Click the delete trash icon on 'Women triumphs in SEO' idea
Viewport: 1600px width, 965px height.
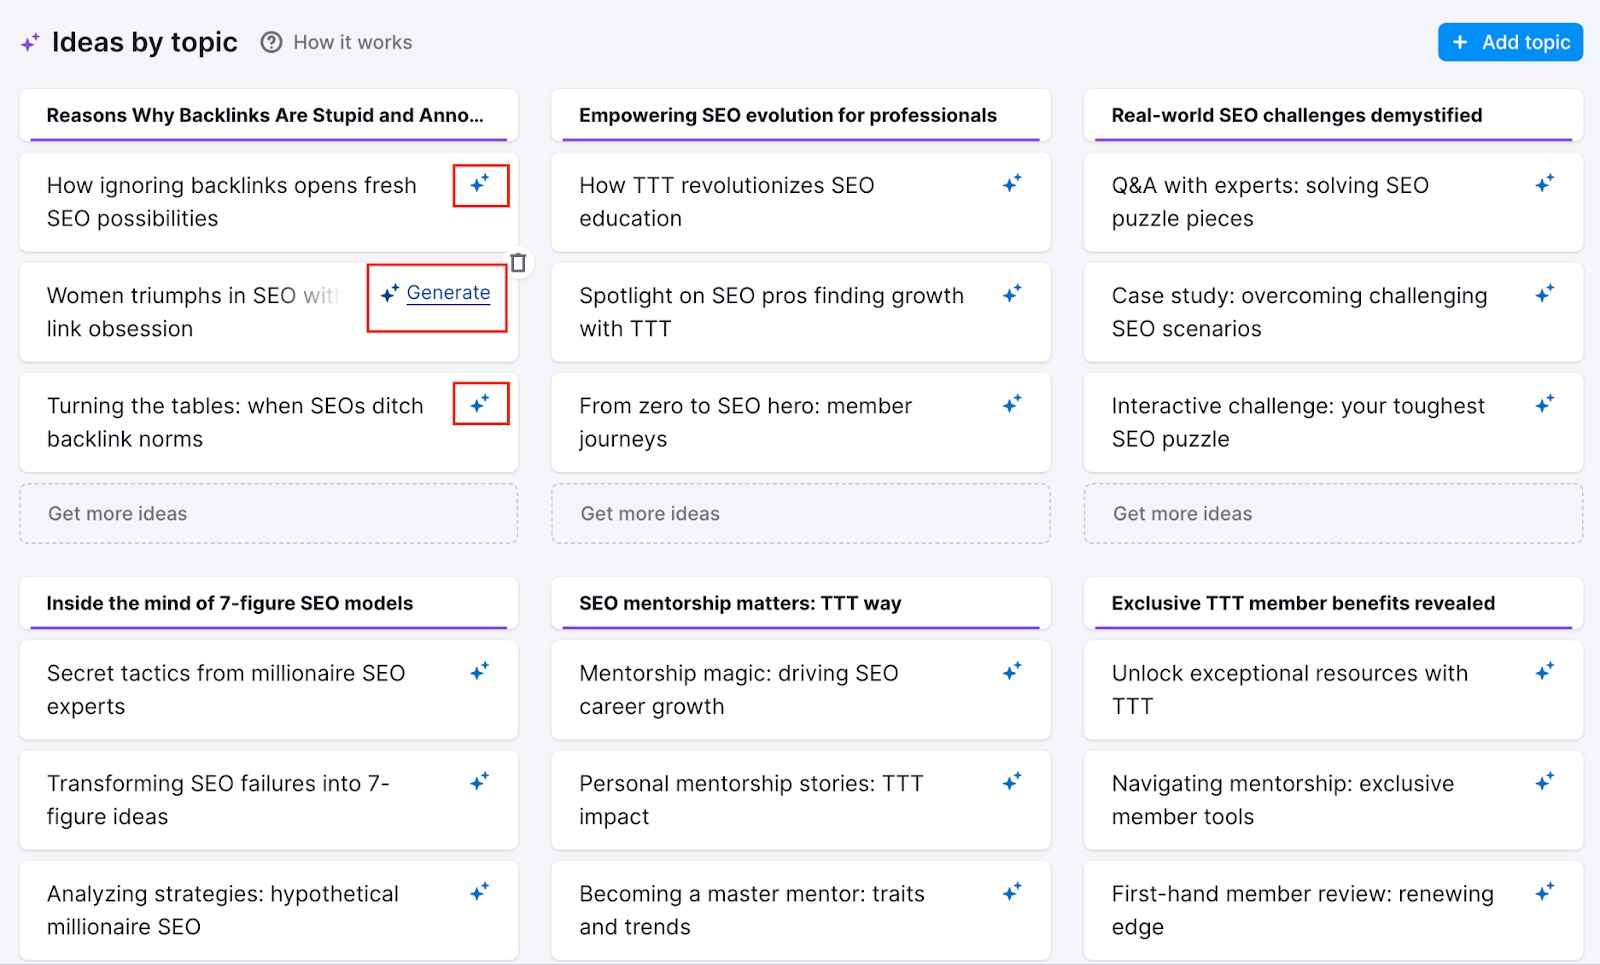coord(520,261)
